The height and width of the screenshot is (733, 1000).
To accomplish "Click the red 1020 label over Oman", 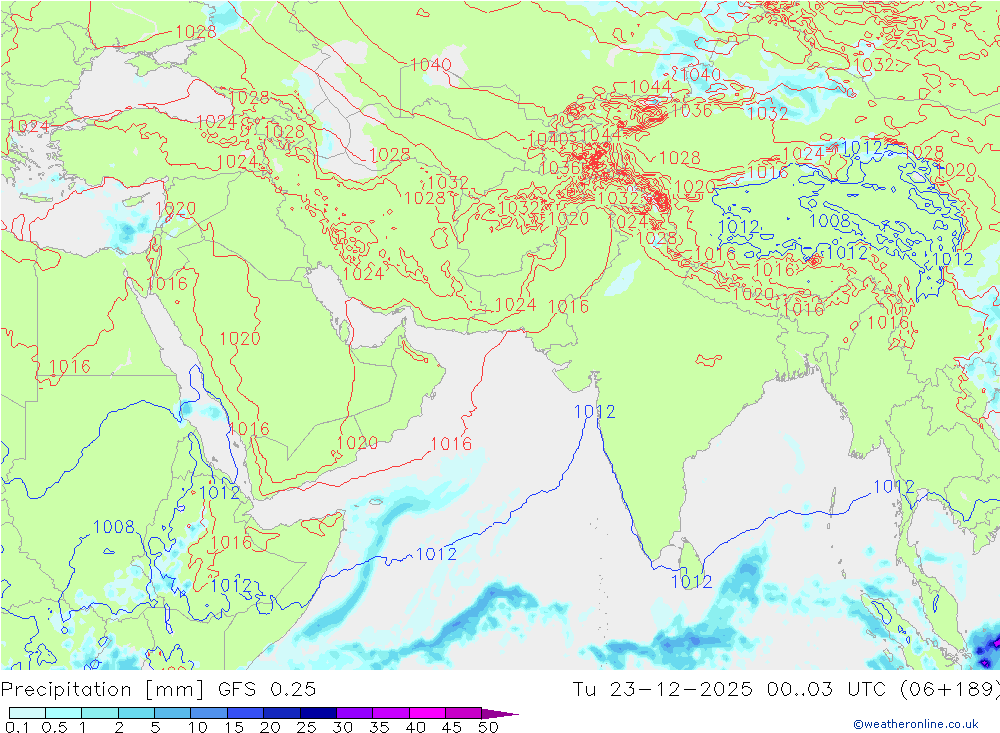I will (357, 443).
